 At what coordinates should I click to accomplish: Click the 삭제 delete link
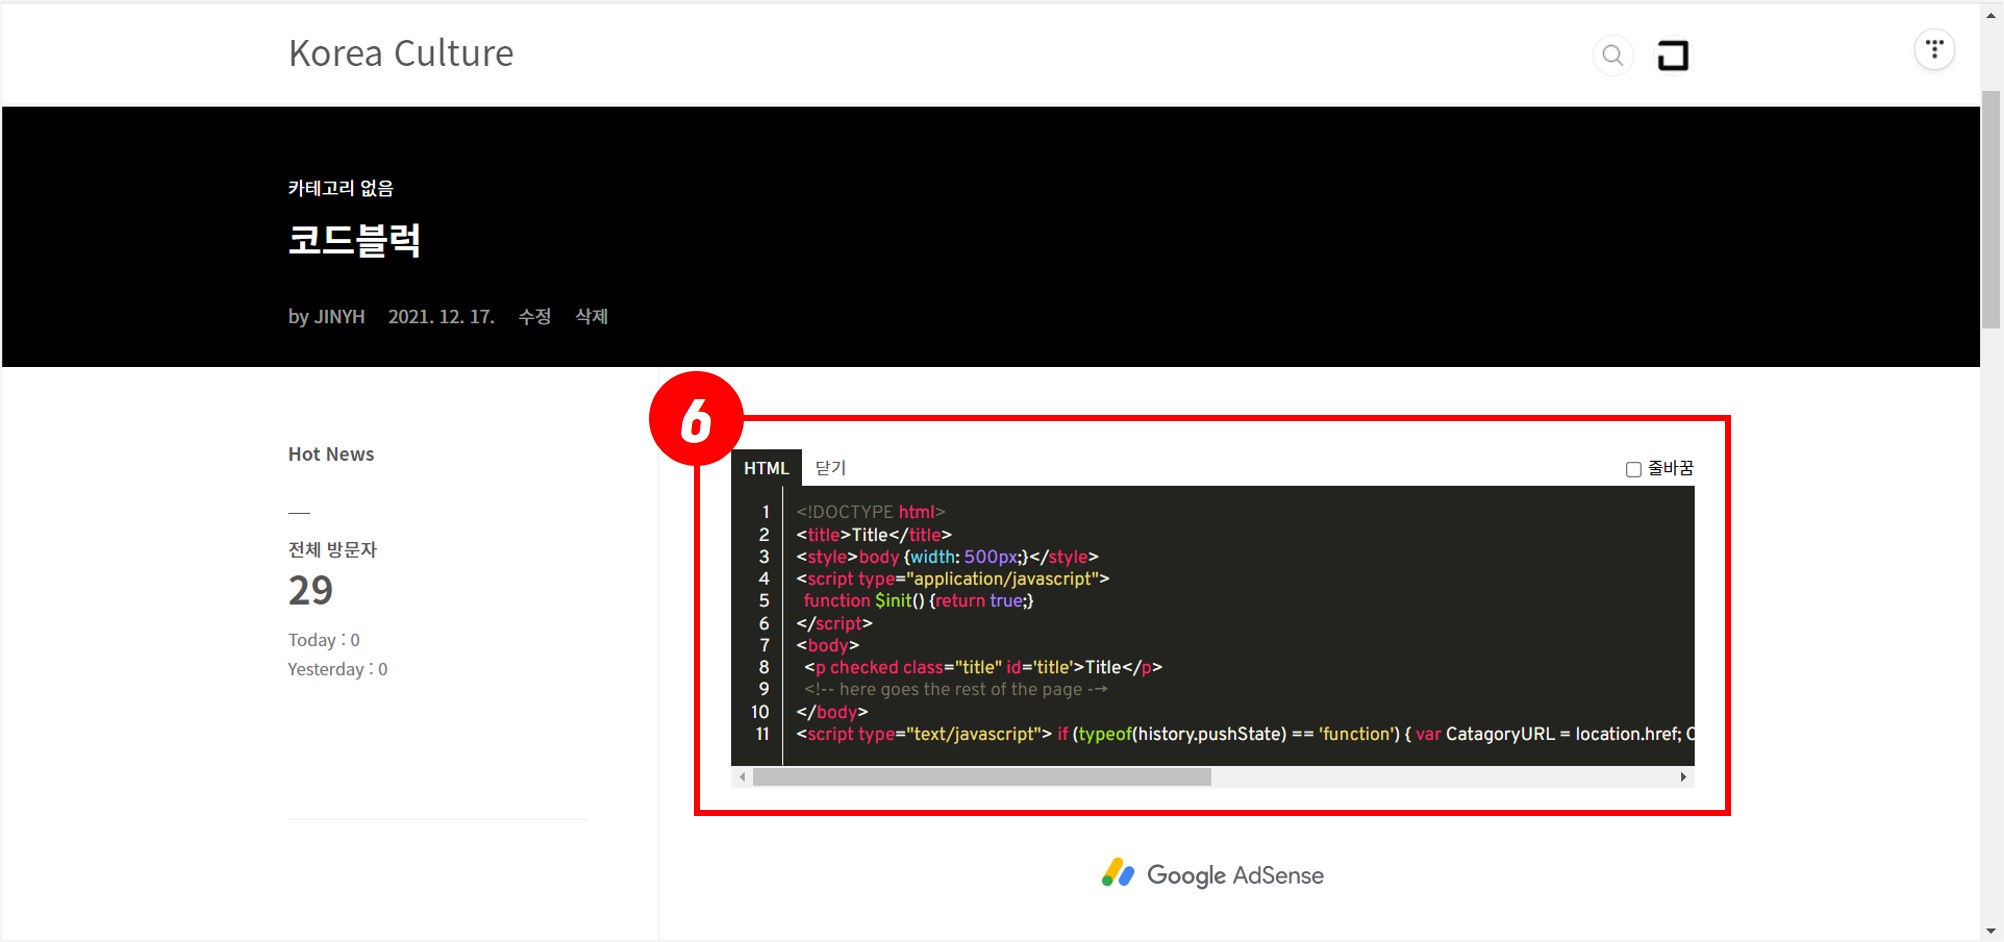pyautogui.click(x=592, y=316)
